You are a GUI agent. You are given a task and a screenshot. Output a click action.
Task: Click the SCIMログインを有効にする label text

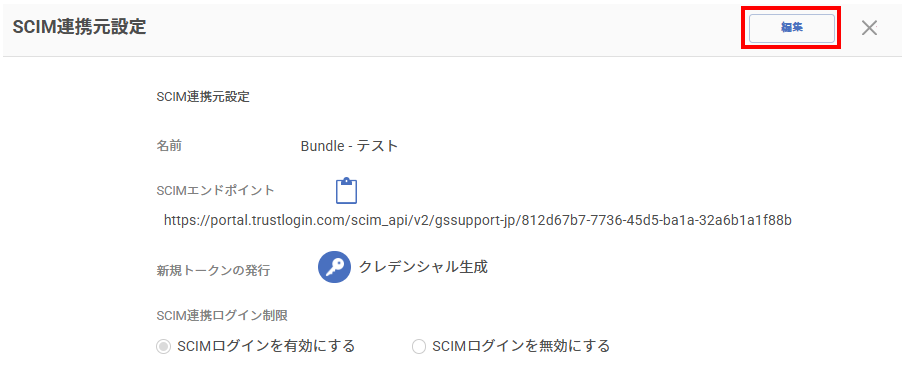266,346
